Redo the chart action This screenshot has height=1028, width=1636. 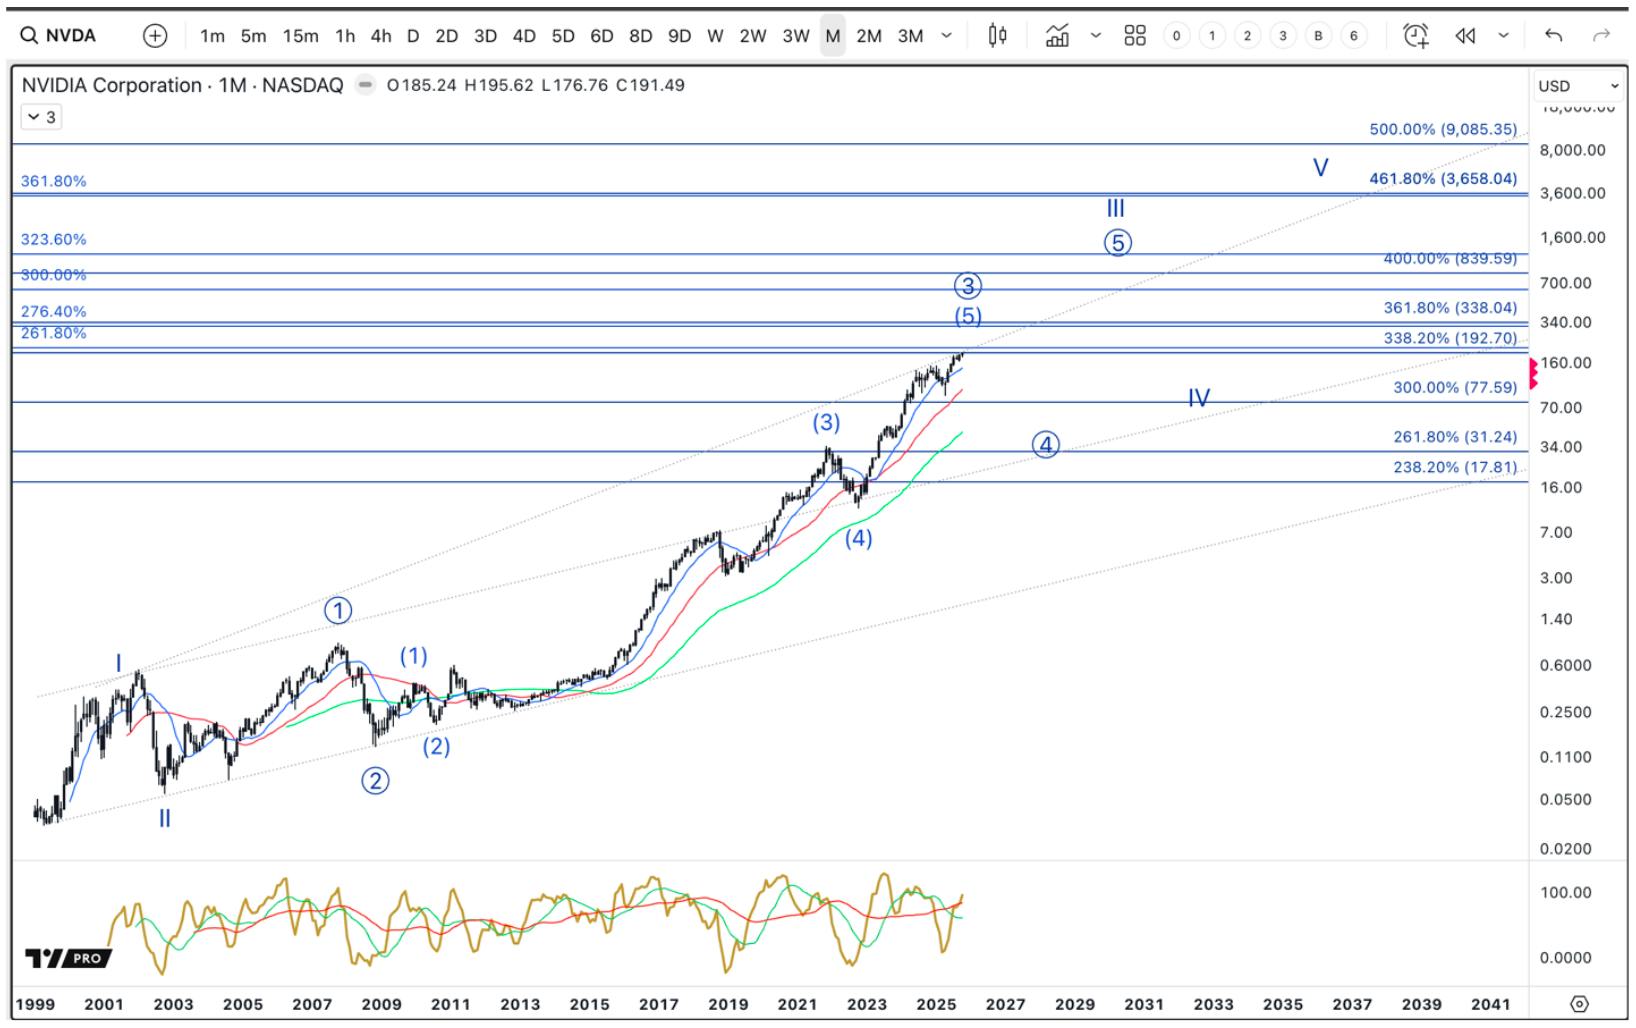click(1601, 36)
